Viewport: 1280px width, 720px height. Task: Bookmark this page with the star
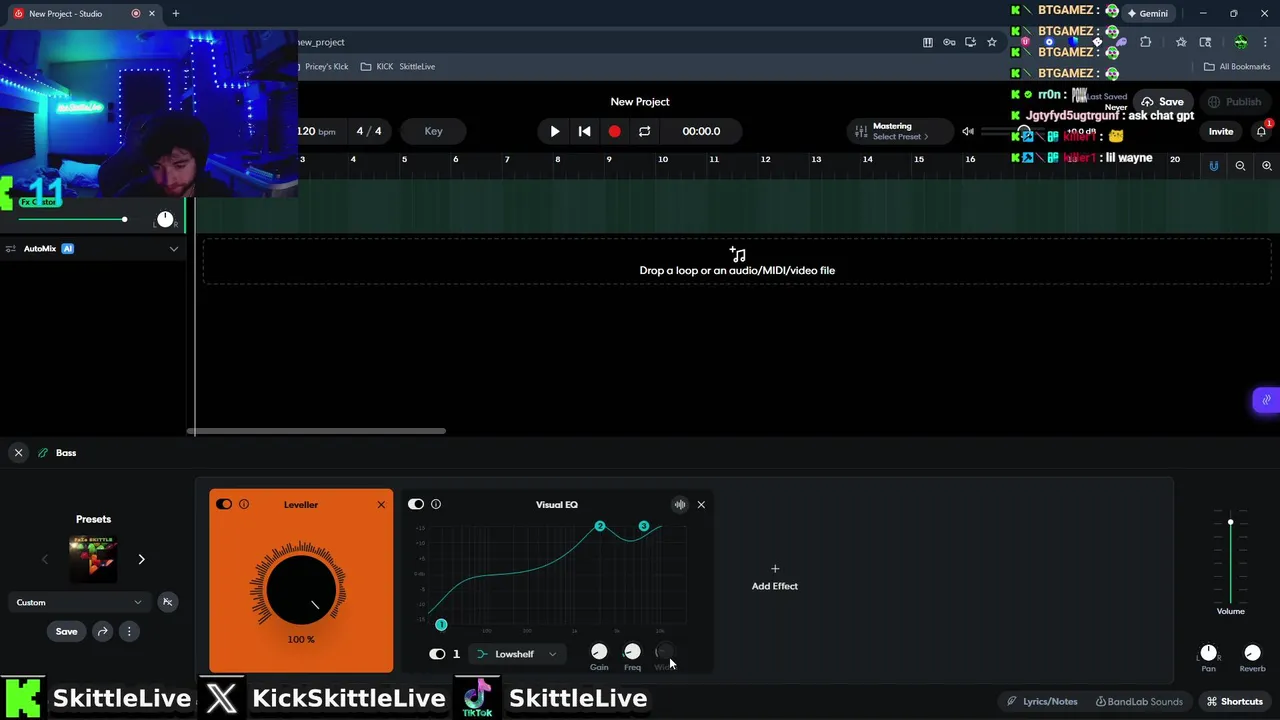[x=992, y=42]
